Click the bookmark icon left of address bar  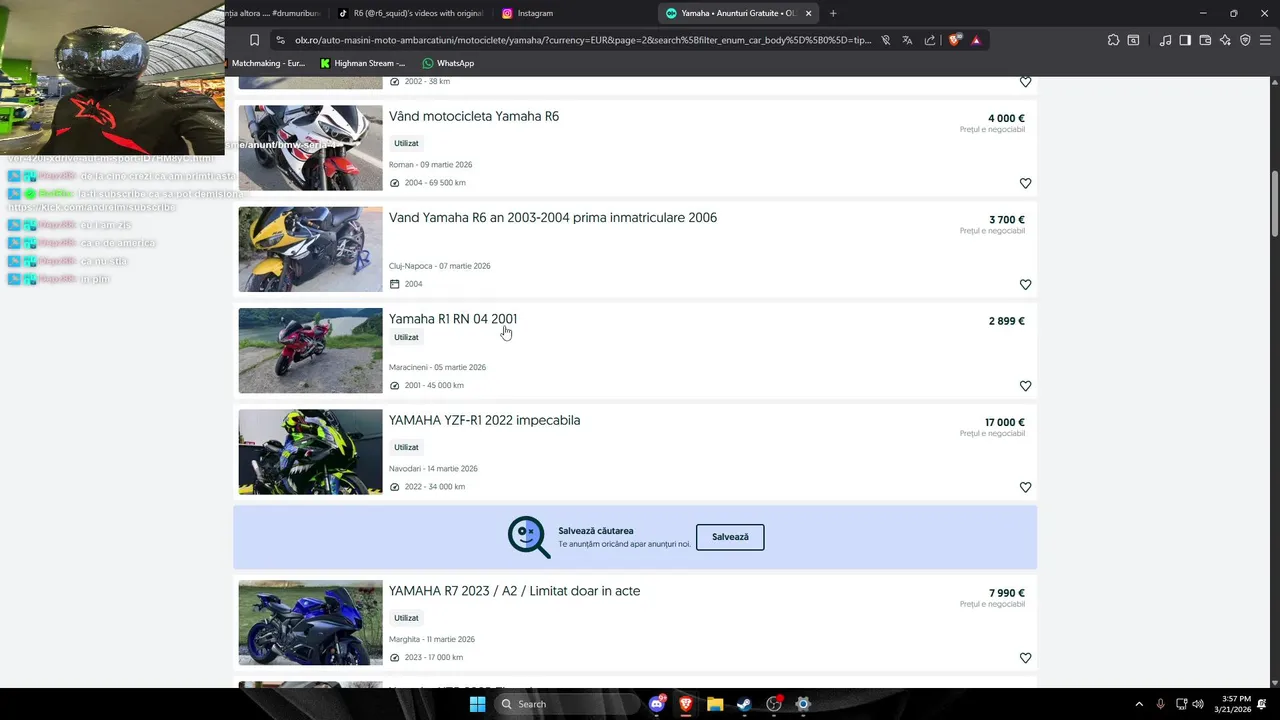(254, 40)
